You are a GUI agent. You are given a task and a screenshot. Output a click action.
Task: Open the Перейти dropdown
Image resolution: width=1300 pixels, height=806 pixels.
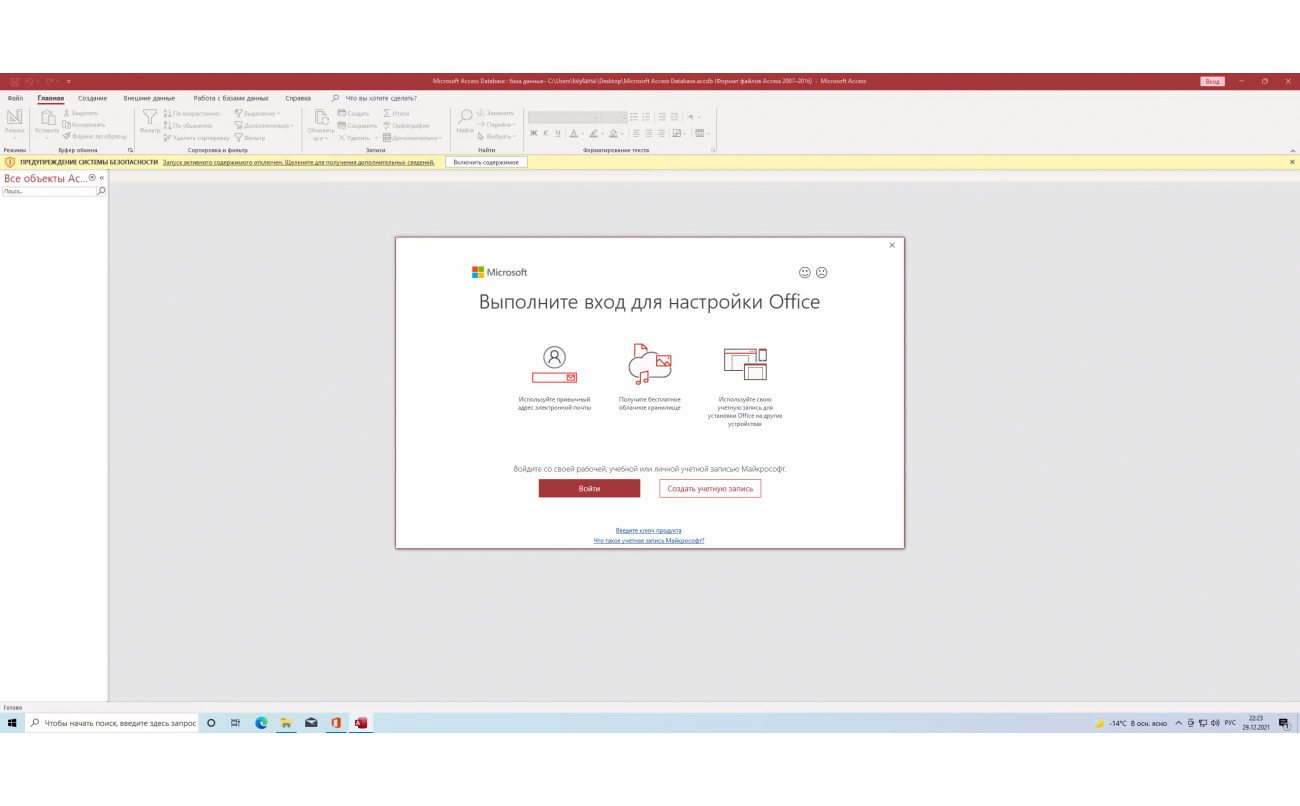[x=497, y=125]
